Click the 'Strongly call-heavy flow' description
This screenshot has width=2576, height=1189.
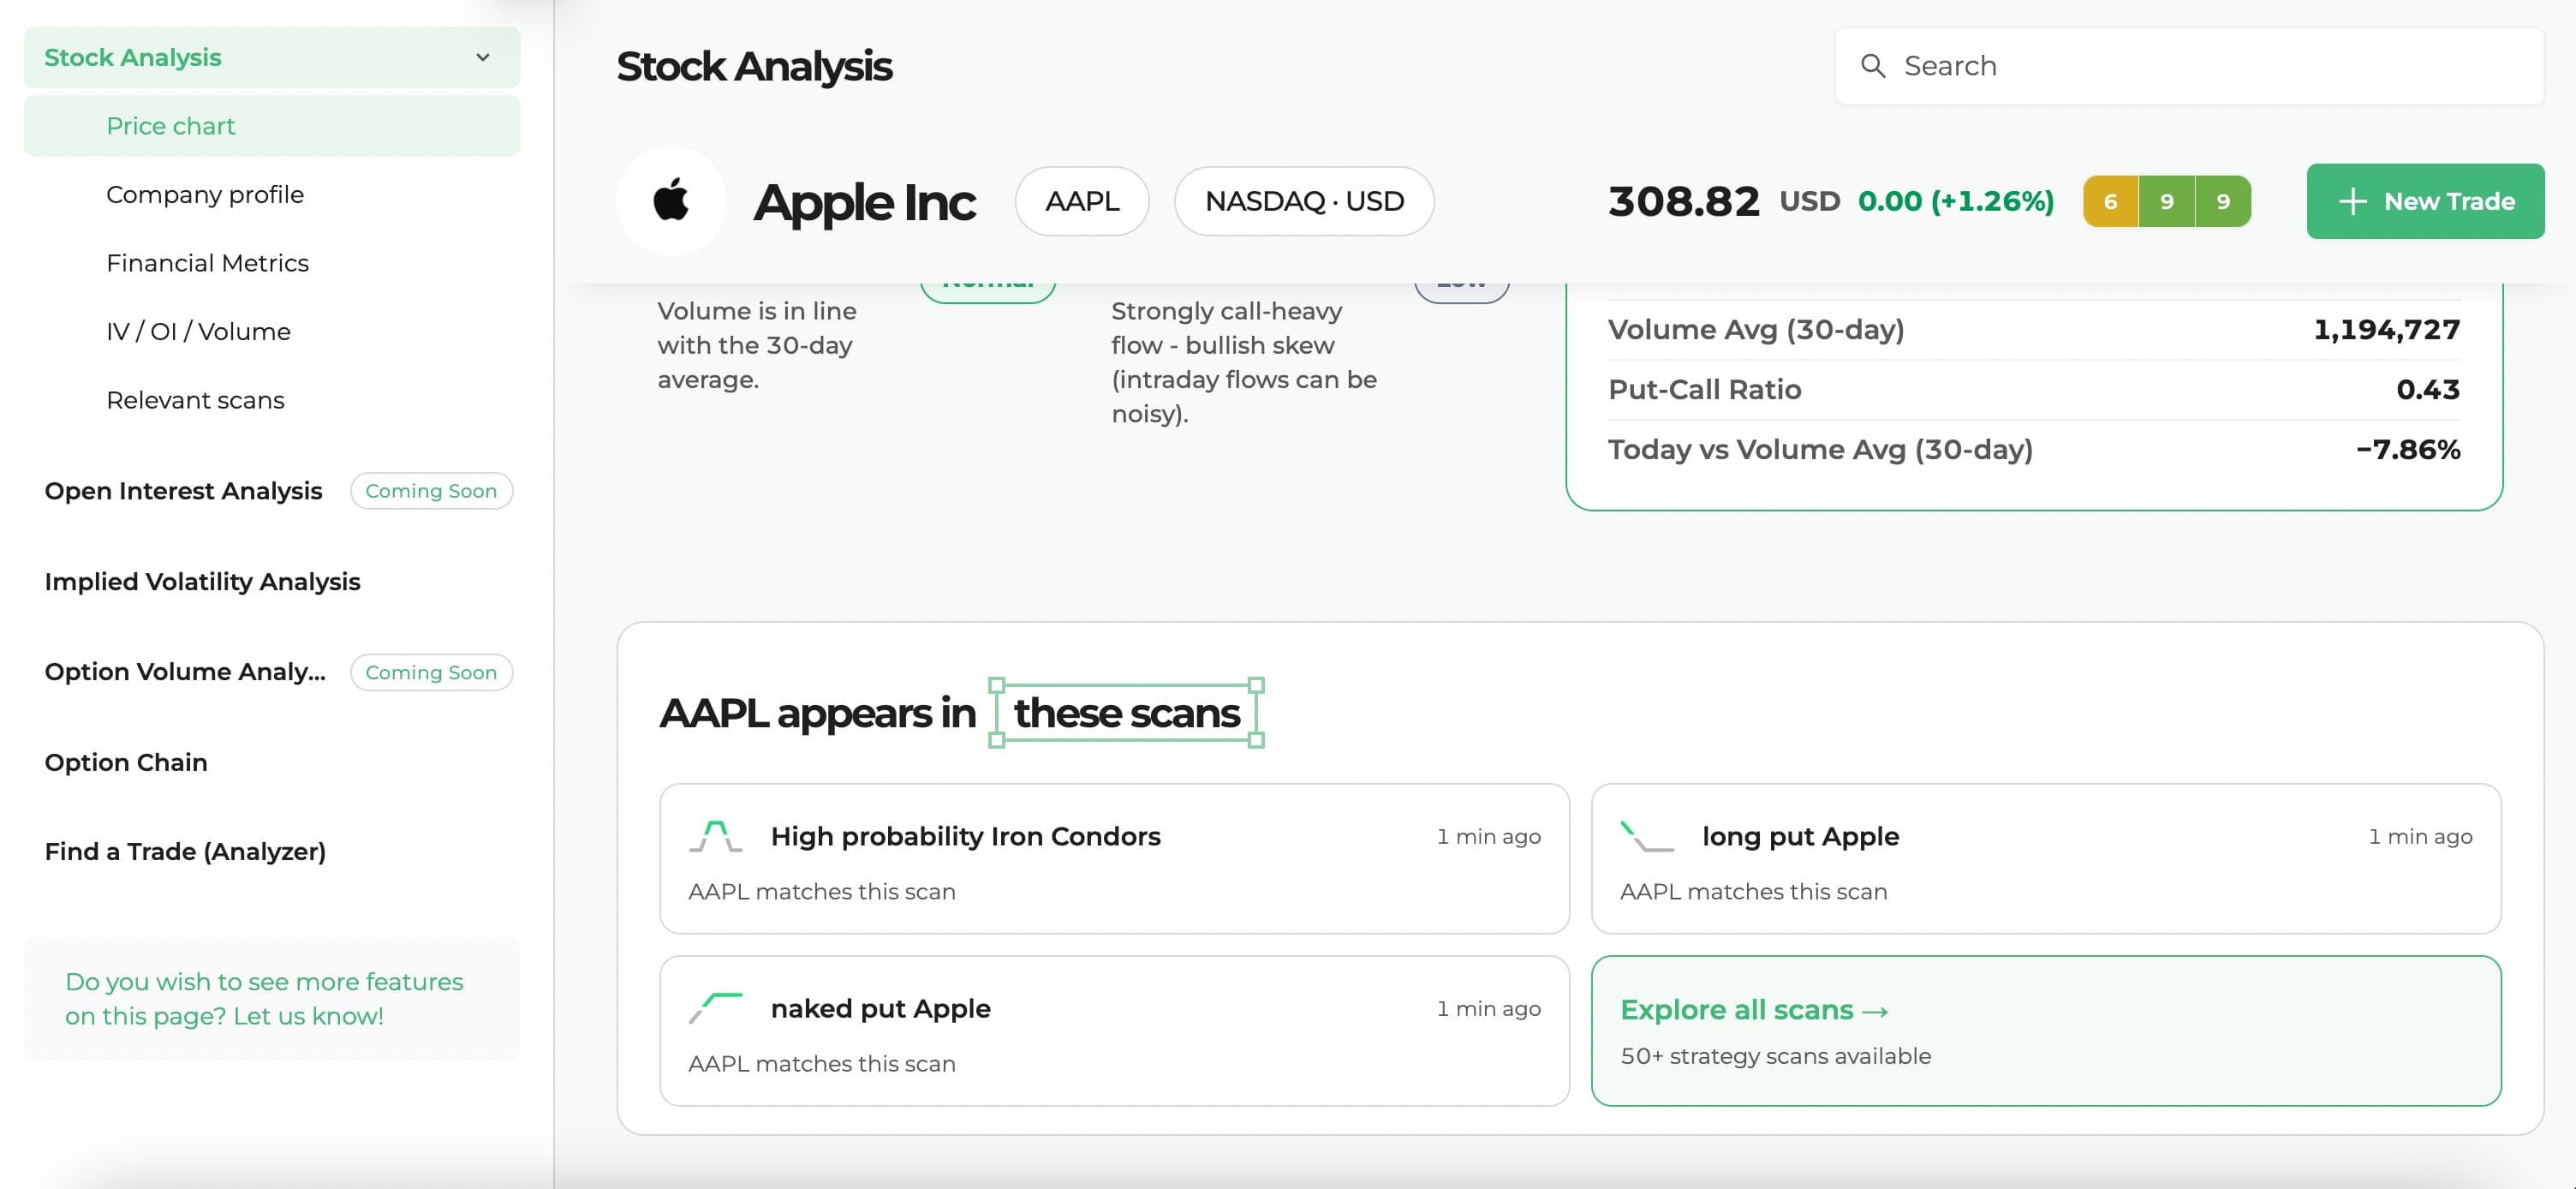click(x=1244, y=362)
